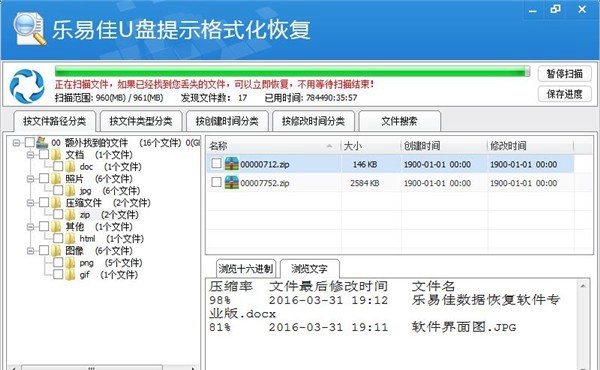Collapse the 图像 tree node
This screenshot has height=370, width=600.
[x=31, y=251]
